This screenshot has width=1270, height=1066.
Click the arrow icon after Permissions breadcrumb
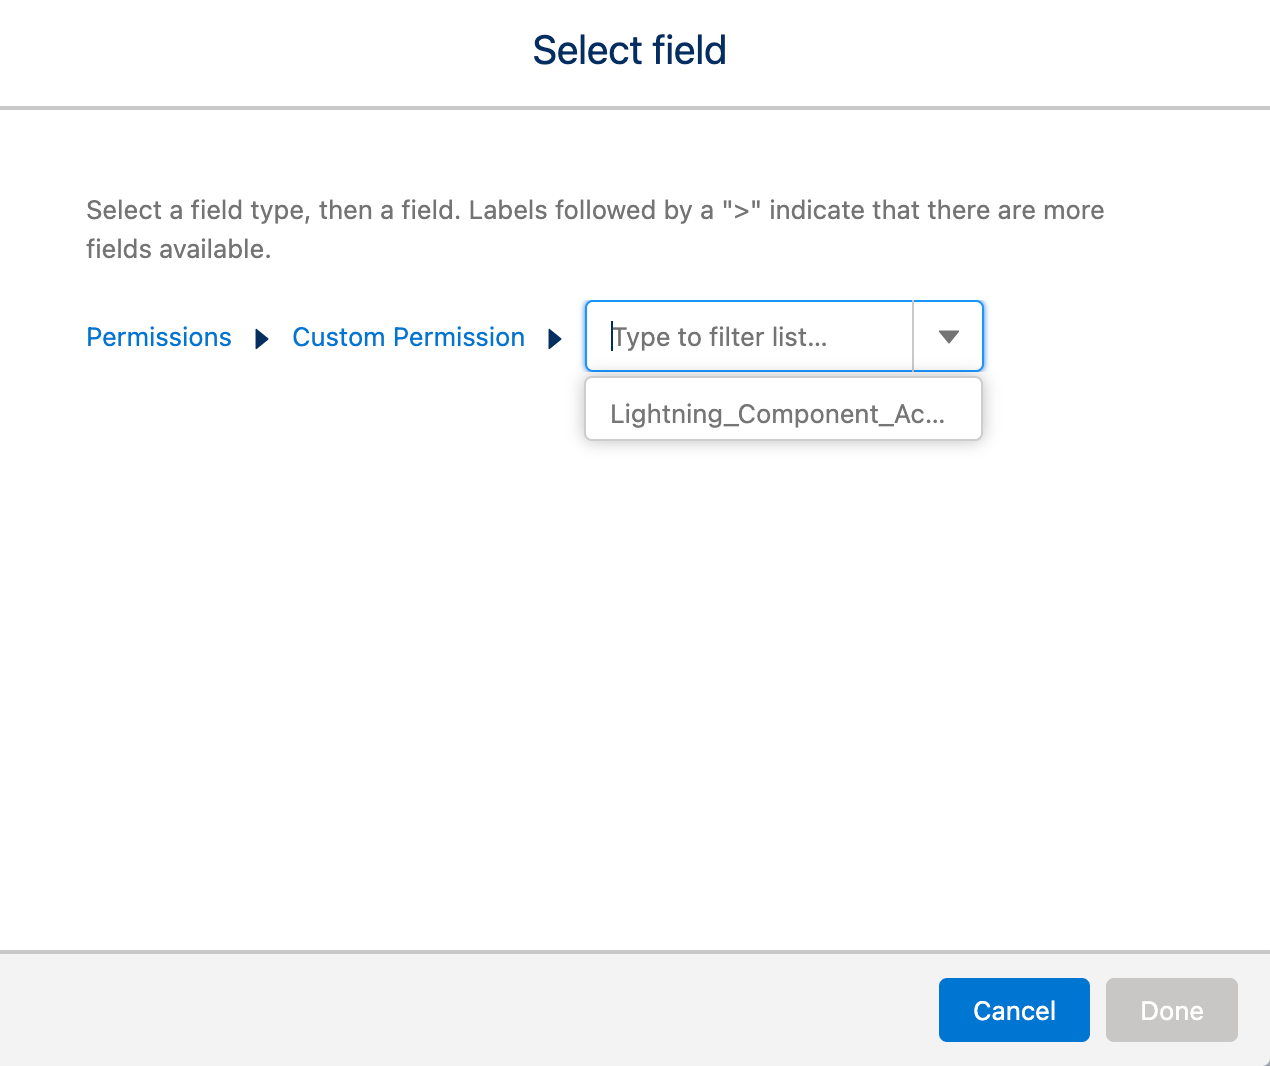point(262,339)
